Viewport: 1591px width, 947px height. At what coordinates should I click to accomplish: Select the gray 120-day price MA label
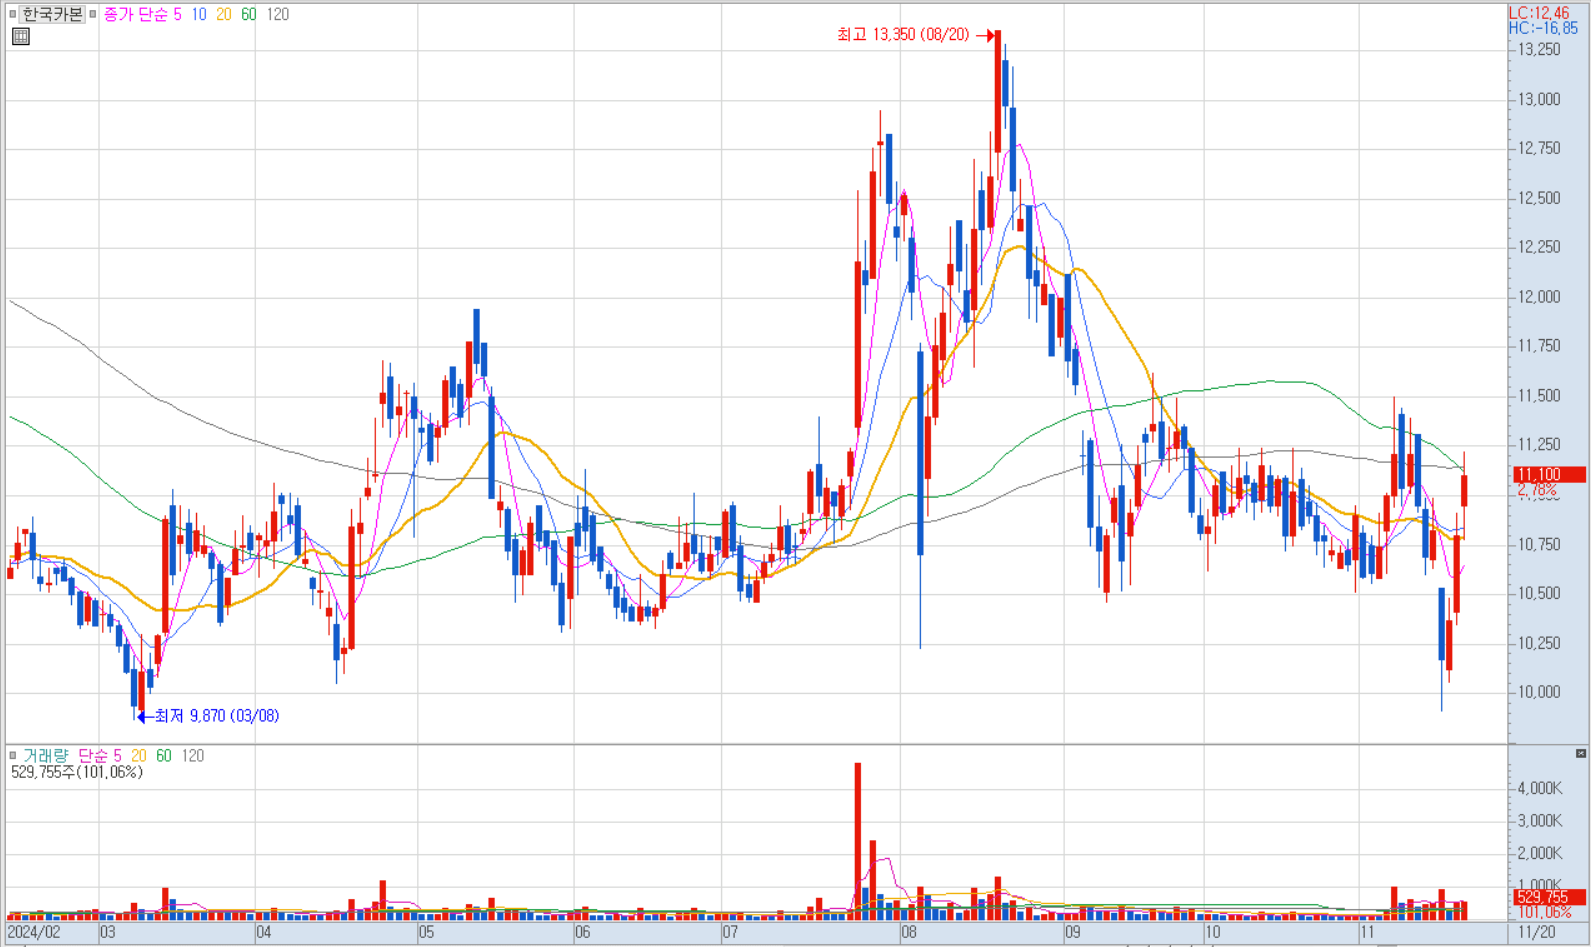(277, 14)
